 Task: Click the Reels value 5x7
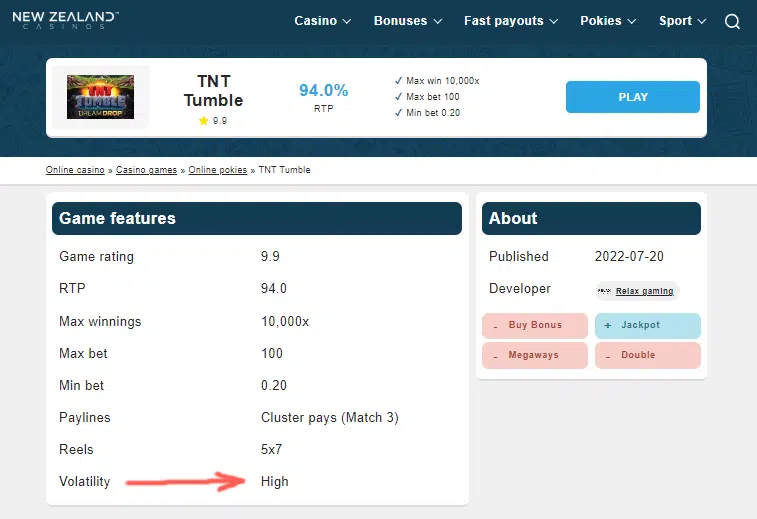tap(271, 449)
